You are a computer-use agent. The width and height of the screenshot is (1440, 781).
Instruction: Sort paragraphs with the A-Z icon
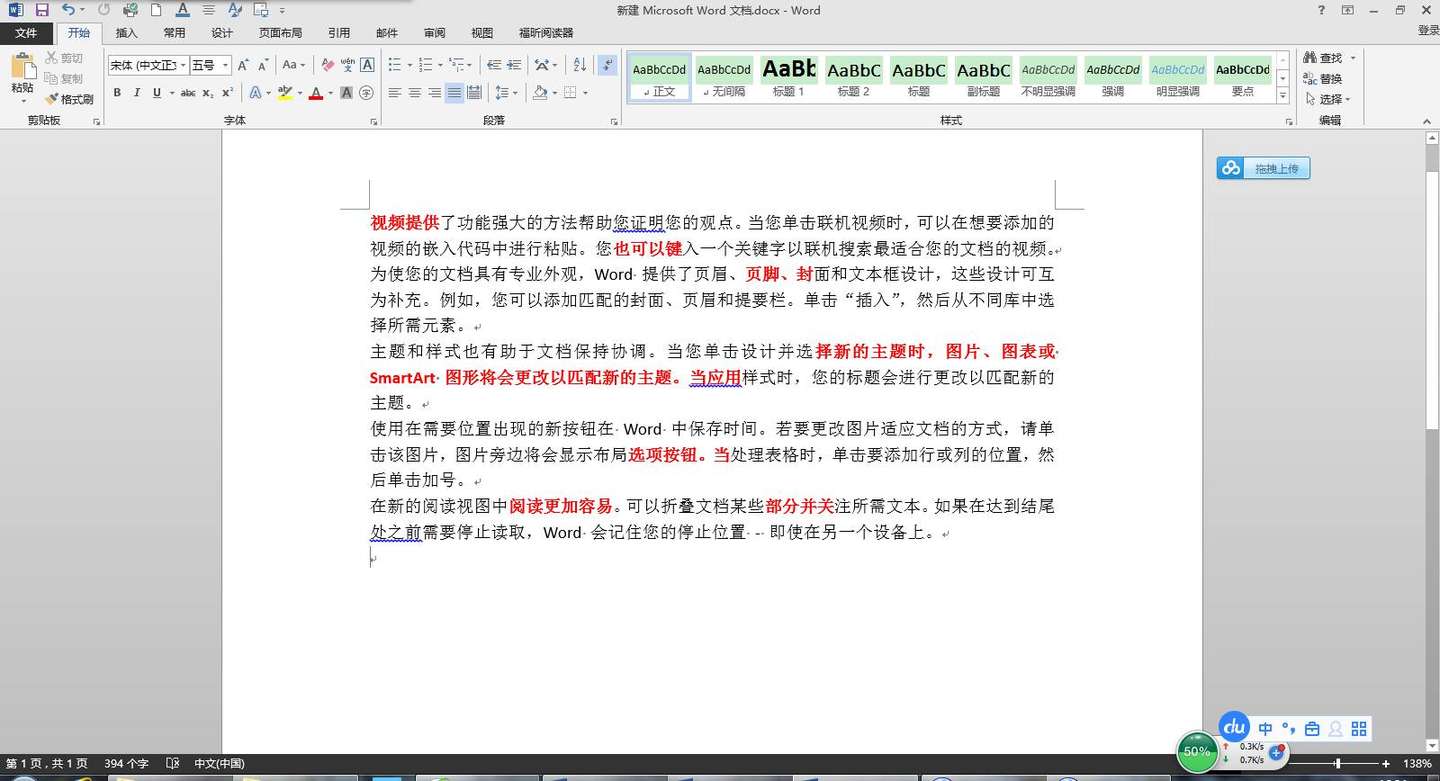click(580, 65)
